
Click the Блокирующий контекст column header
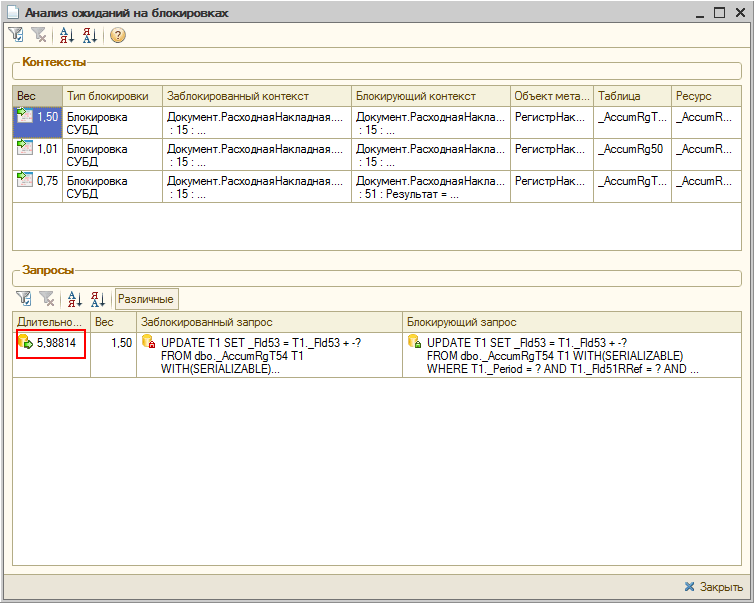(x=431, y=96)
